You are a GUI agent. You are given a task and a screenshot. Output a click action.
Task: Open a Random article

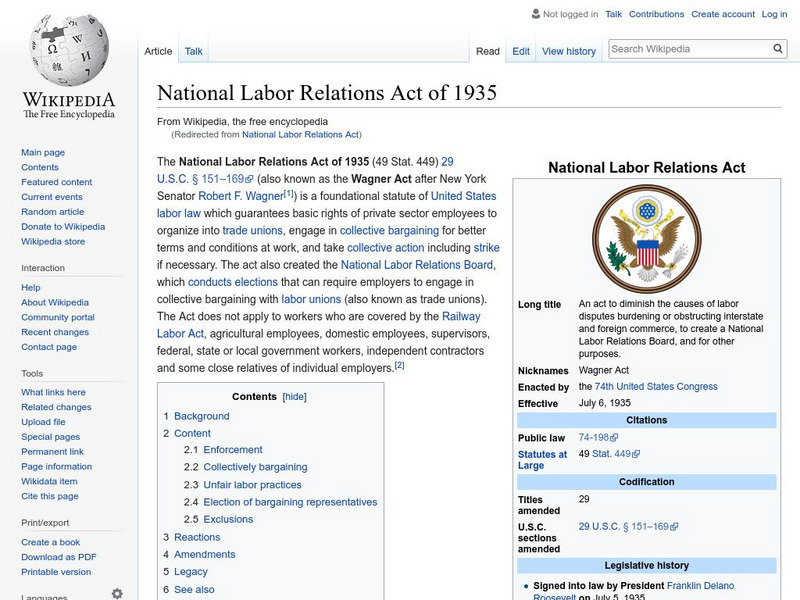(x=53, y=212)
